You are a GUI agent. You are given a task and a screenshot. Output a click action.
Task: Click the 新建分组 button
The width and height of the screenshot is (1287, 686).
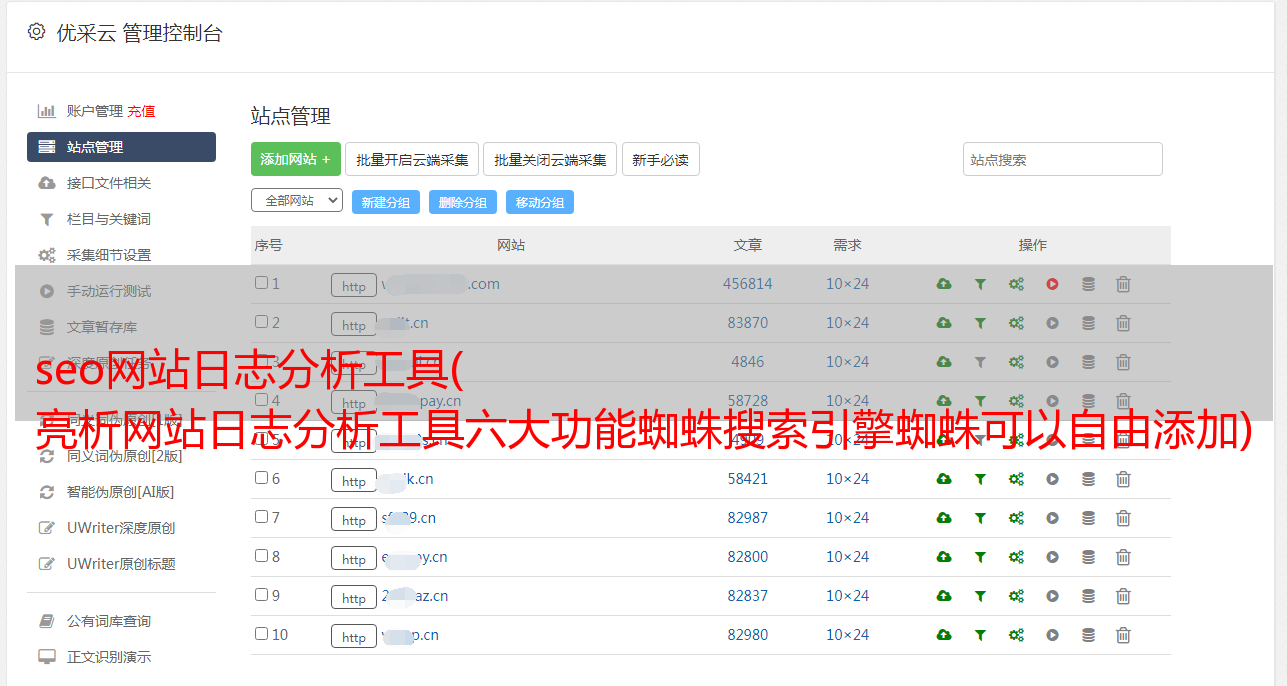(386, 202)
